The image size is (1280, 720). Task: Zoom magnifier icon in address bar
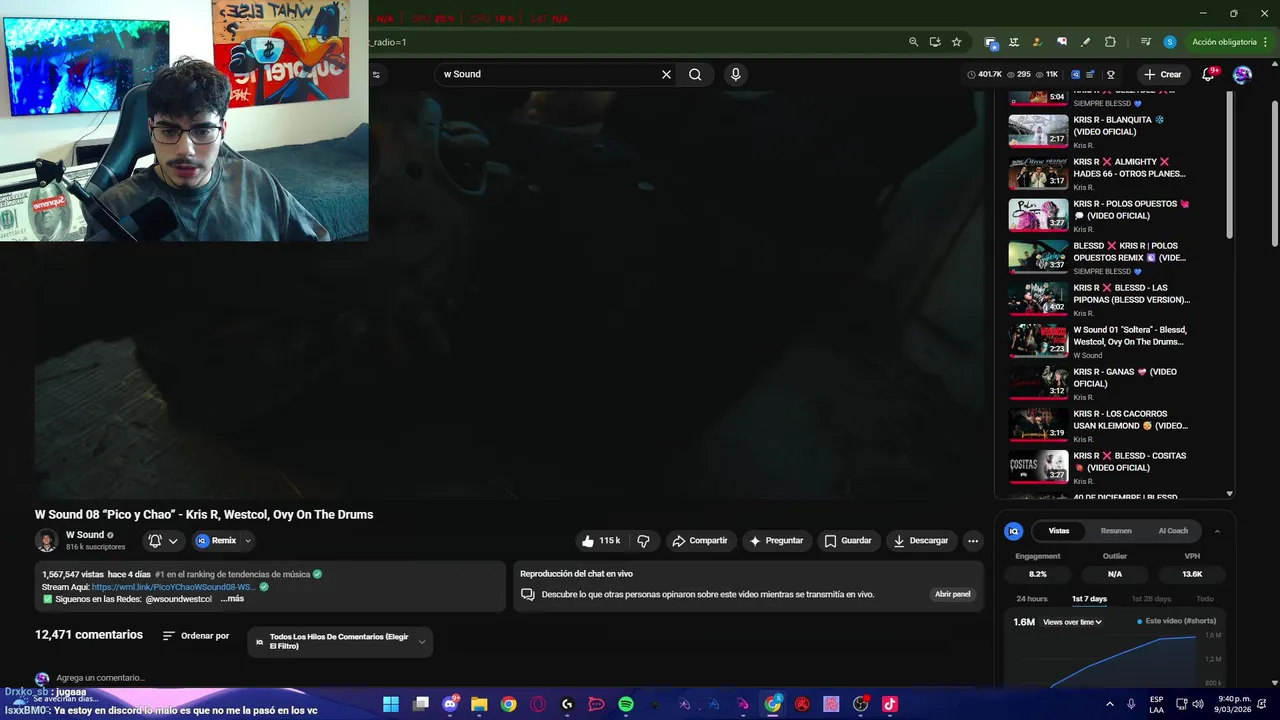pyautogui.click(x=913, y=42)
